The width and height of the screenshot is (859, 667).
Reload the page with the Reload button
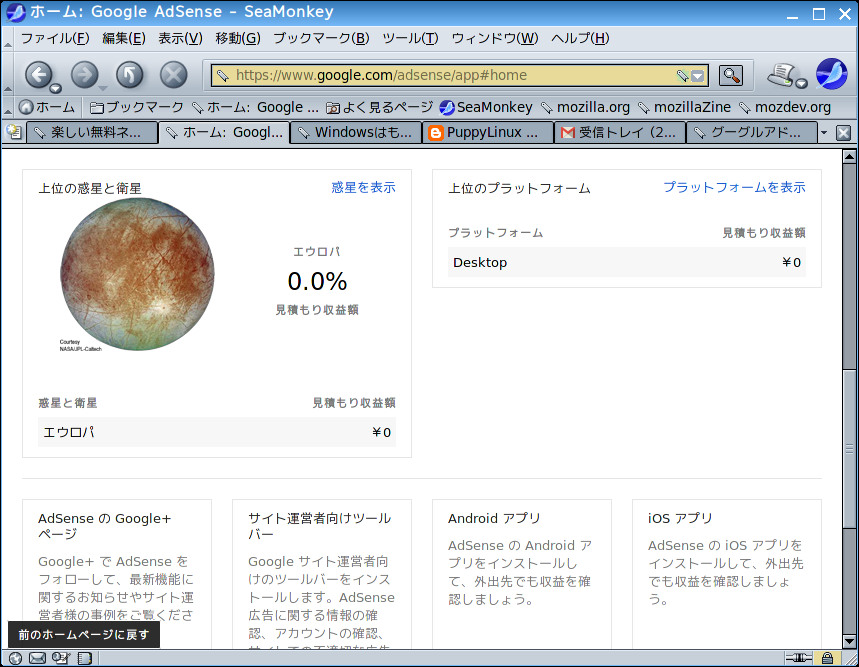[129, 75]
